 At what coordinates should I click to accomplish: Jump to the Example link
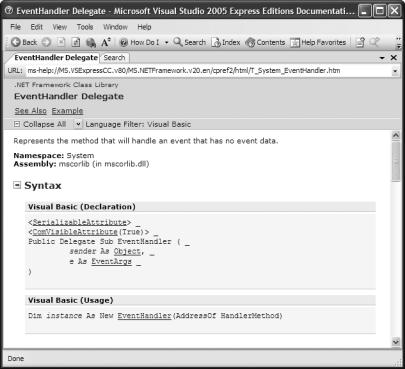pyautogui.click(x=67, y=111)
